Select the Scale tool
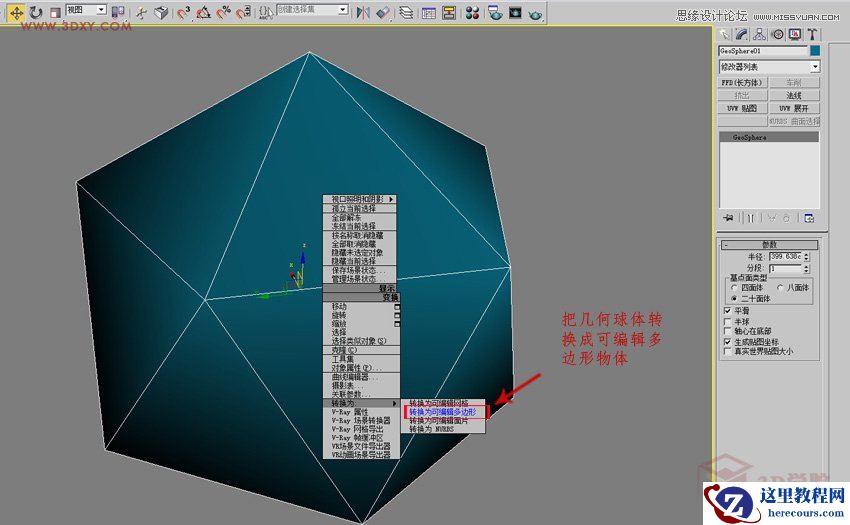Image resolution: width=850 pixels, height=525 pixels. (x=55, y=12)
